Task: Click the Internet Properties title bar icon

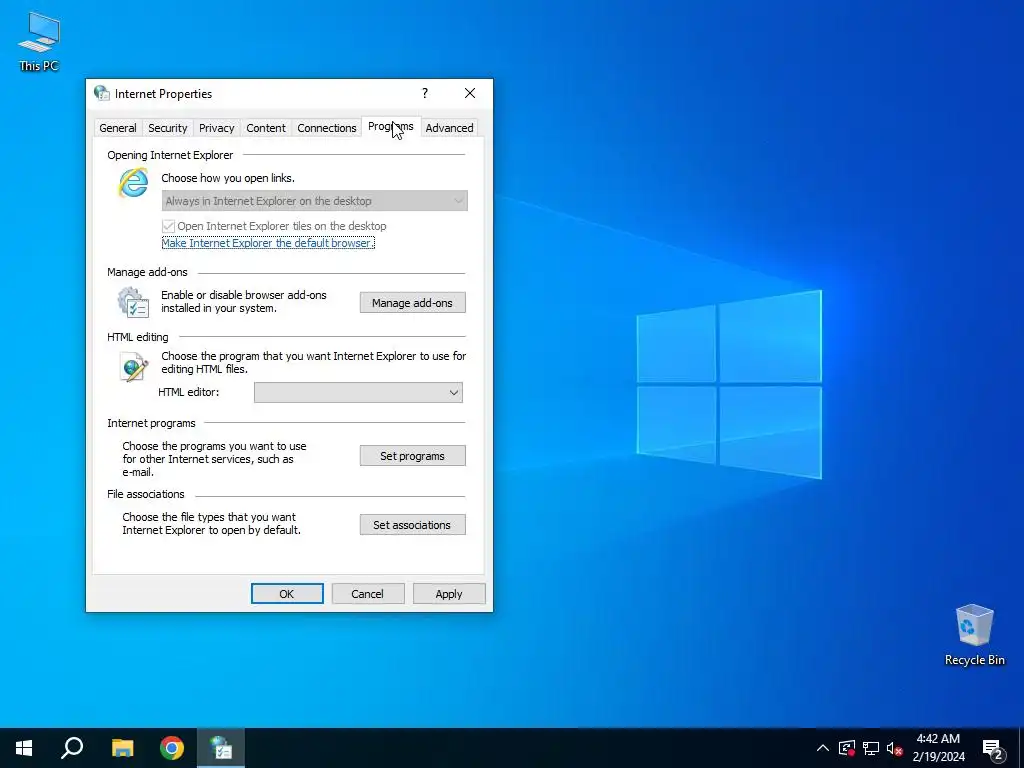Action: 102,93
